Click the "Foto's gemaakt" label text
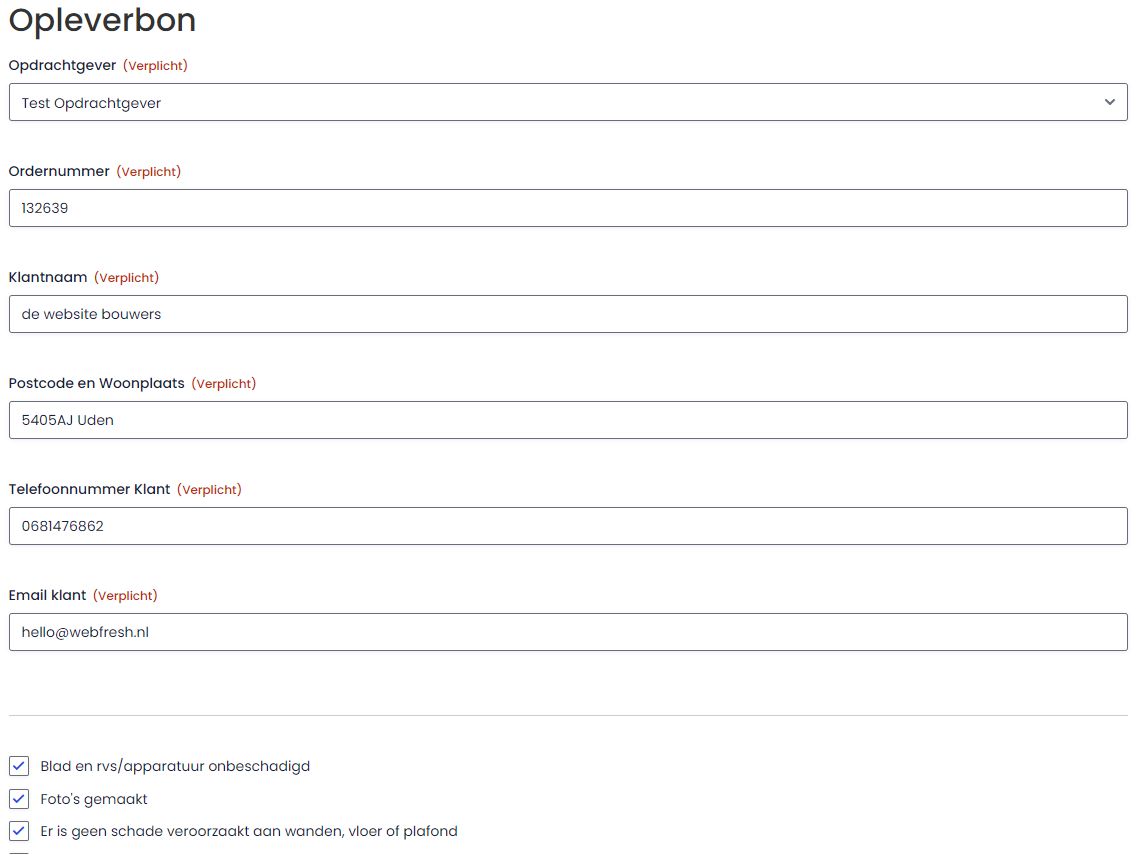The image size is (1135, 854). 94,799
